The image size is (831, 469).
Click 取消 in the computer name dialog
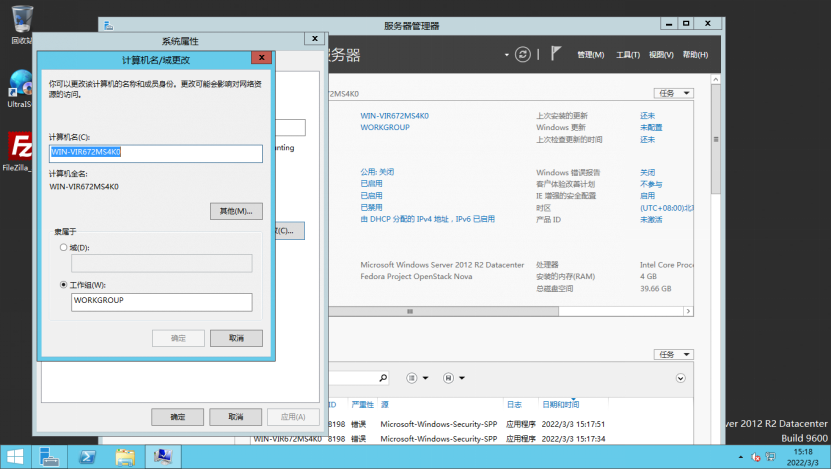coord(236,338)
